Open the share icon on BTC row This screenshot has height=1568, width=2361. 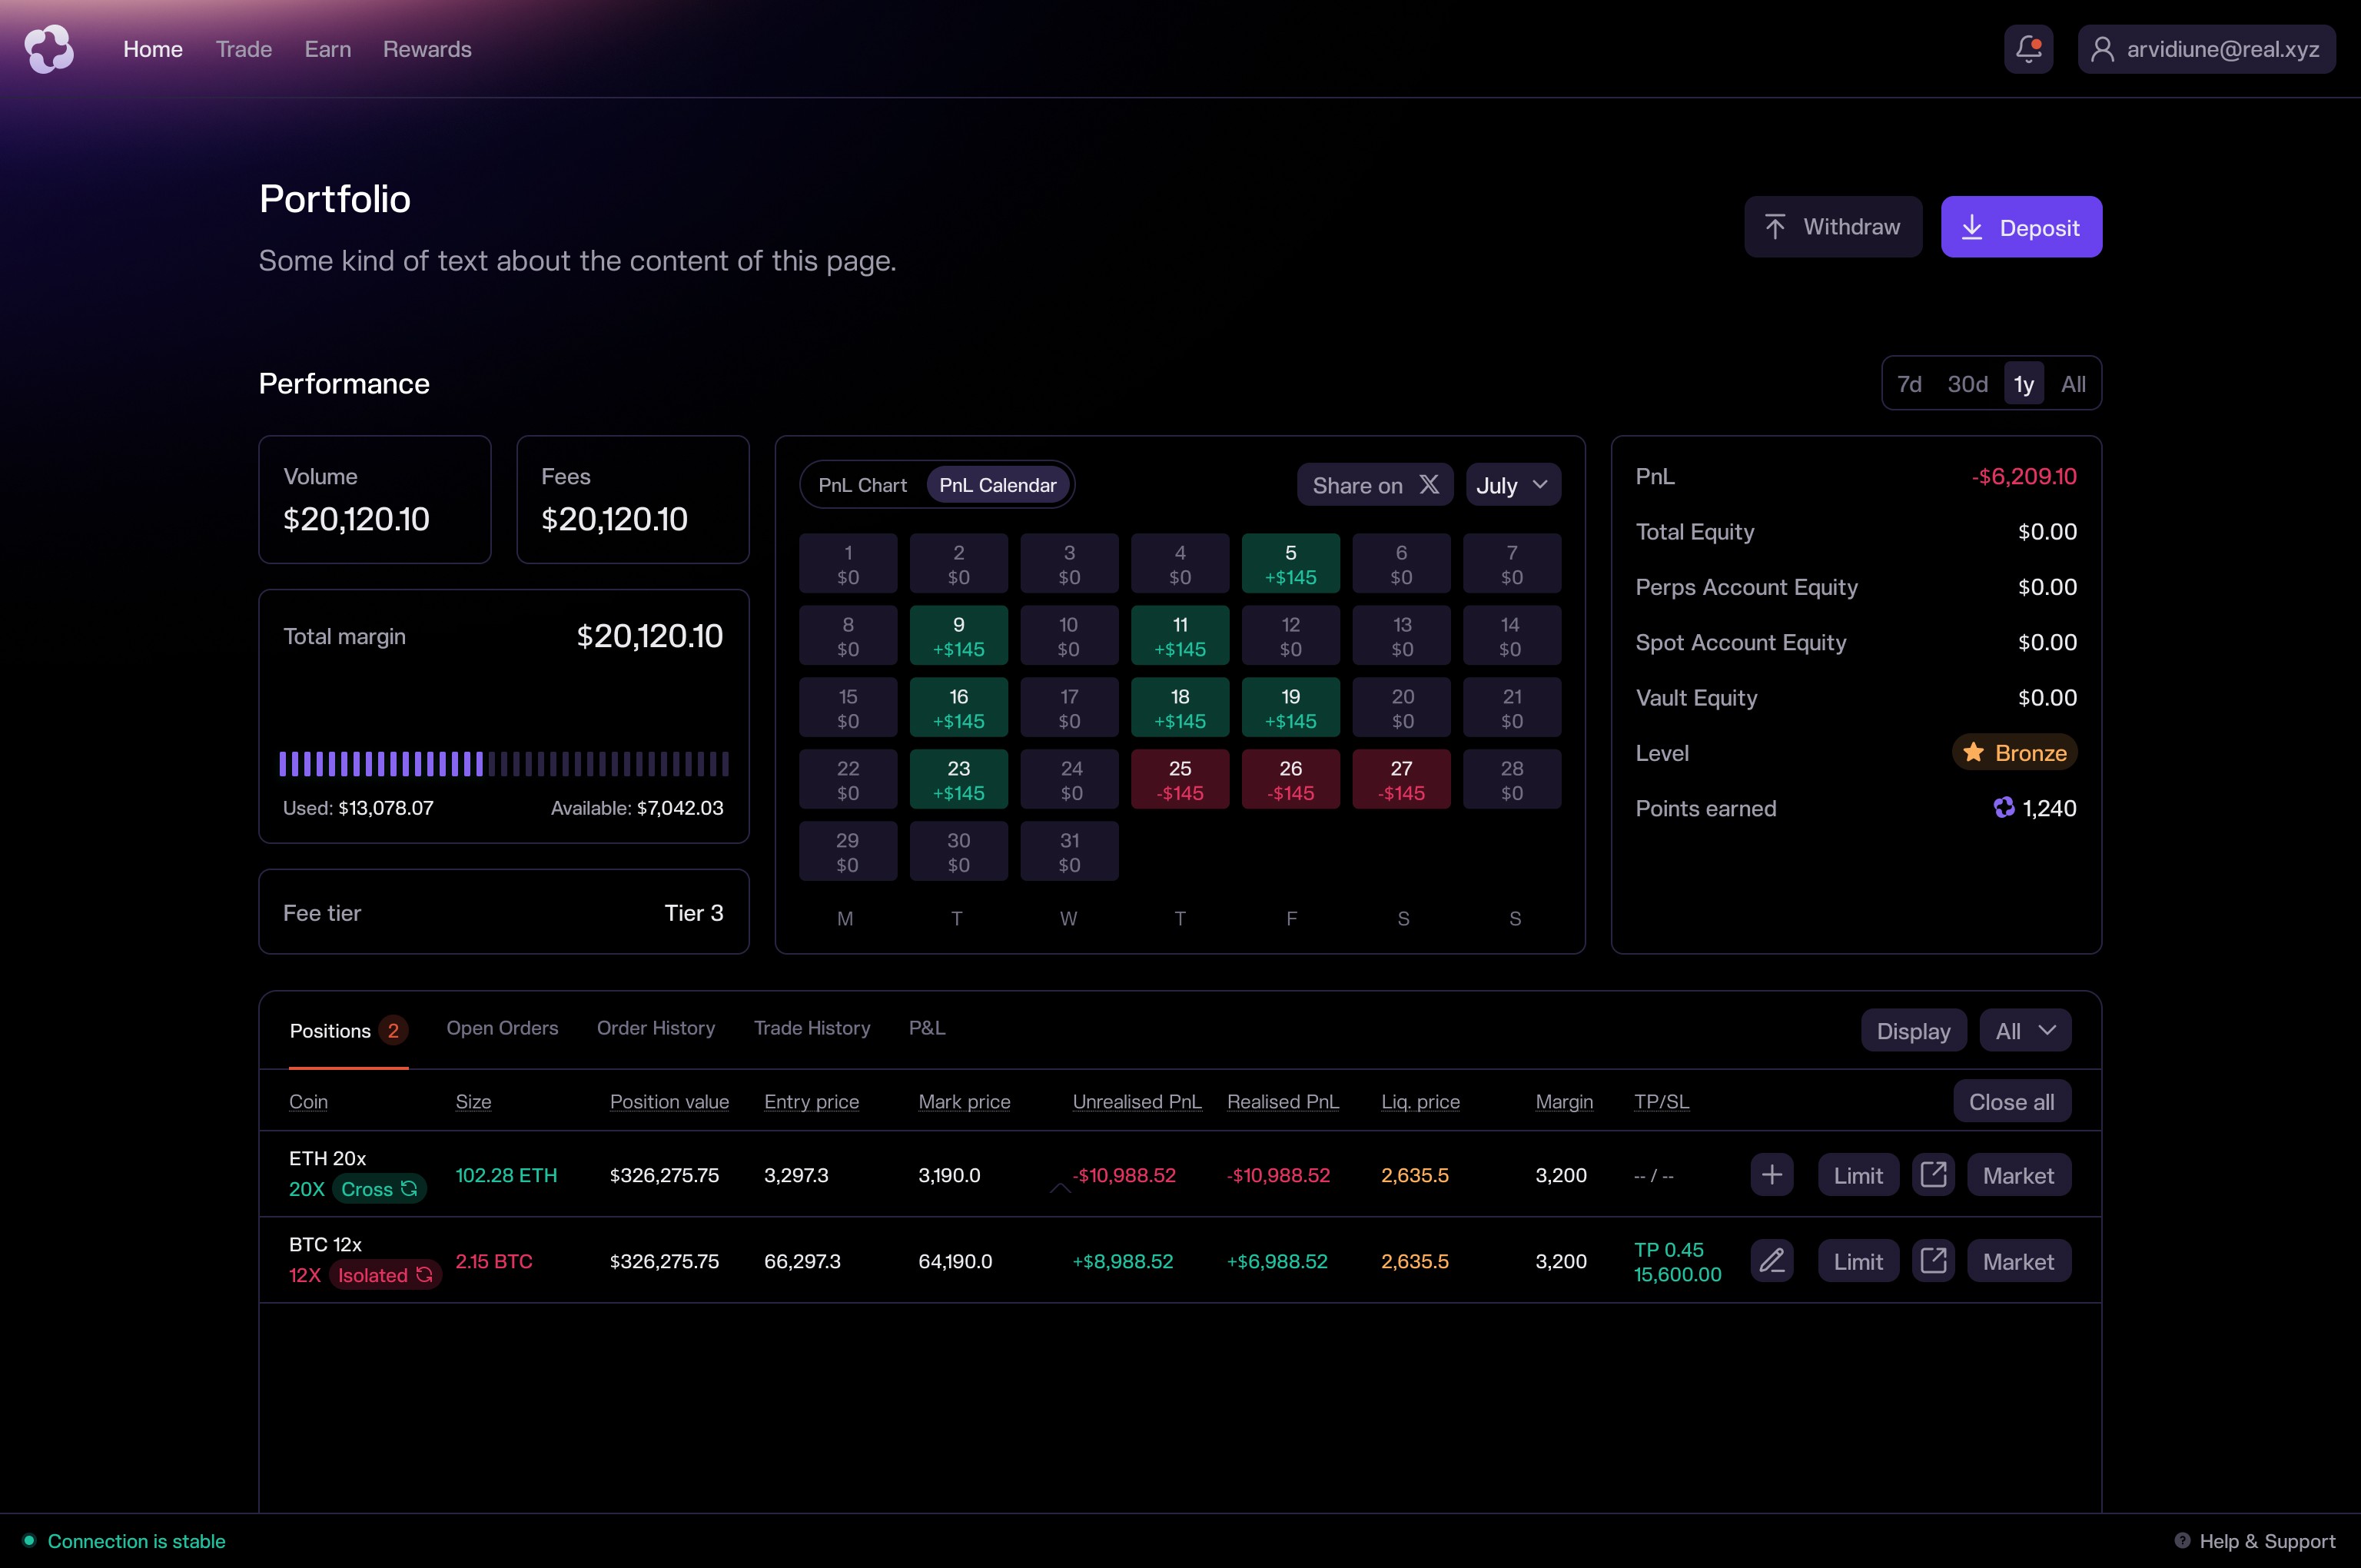point(1933,1261)
